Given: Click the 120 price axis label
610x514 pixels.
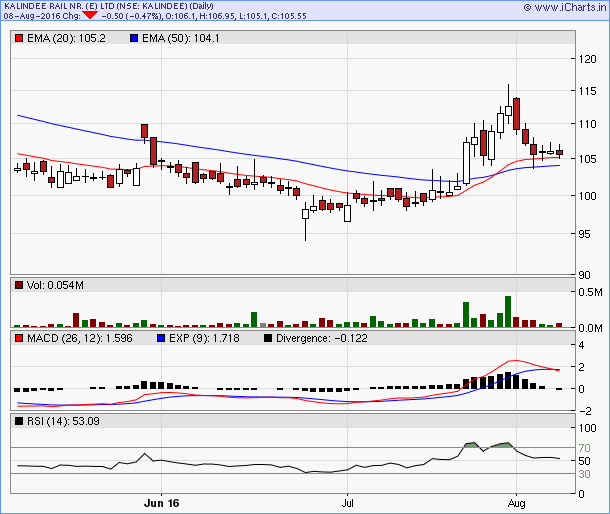Looking at the screenshot, I should pyautogui.click(x=587, y=59).
